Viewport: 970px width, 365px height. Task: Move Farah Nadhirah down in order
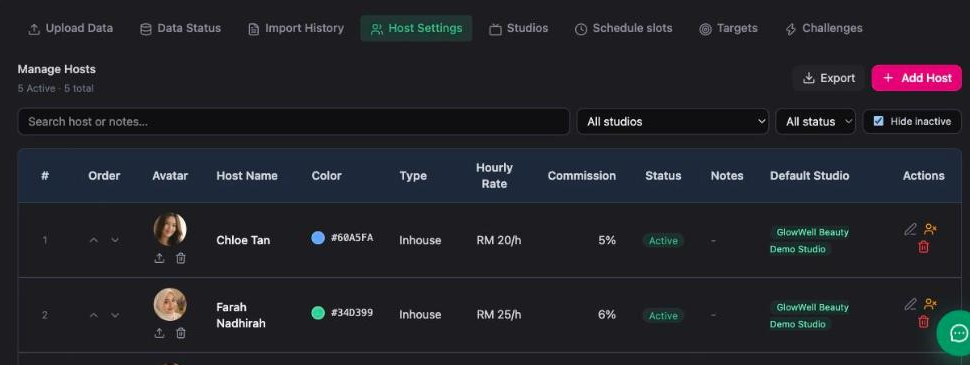click(x=115, y=315)
